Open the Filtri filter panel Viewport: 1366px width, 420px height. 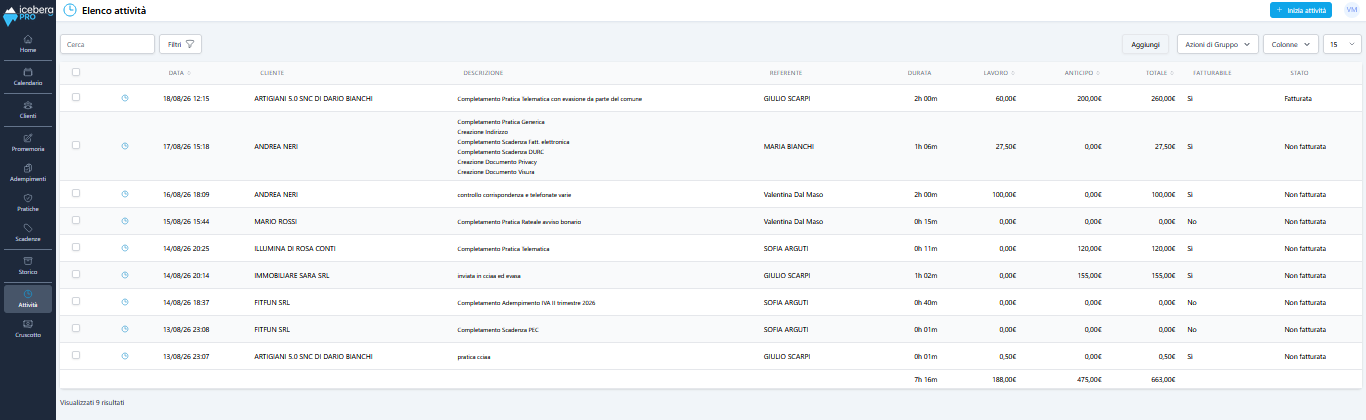[181, 44]
